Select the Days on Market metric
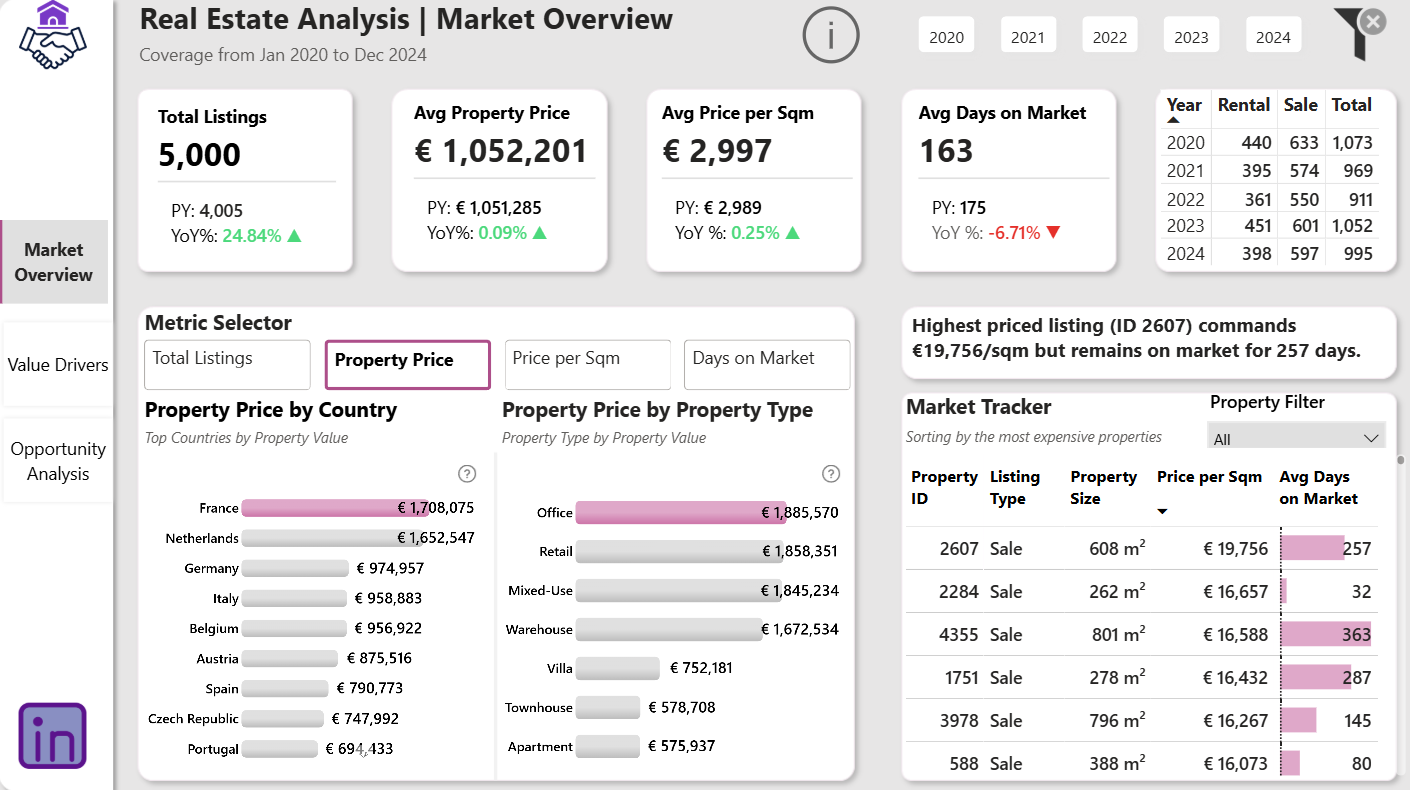Image resolution: width=1410 pixels, height=790 pixels. (767, 365)
